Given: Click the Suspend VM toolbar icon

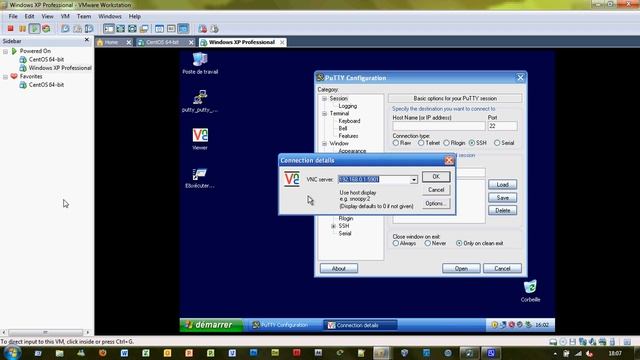Looking at the screenshot, I should (x=22, y=29).
